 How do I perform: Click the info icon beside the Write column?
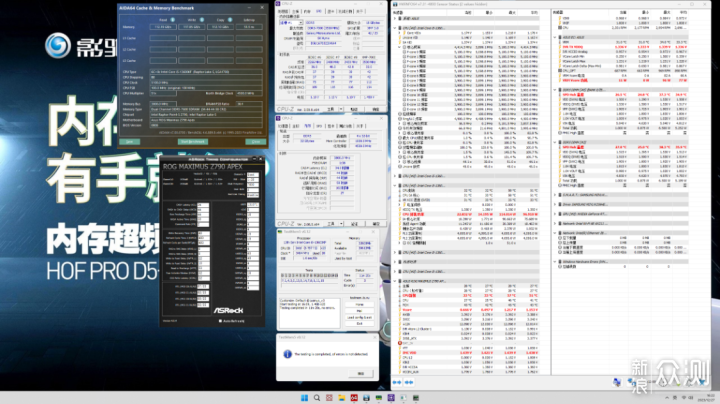pos(202,20)
